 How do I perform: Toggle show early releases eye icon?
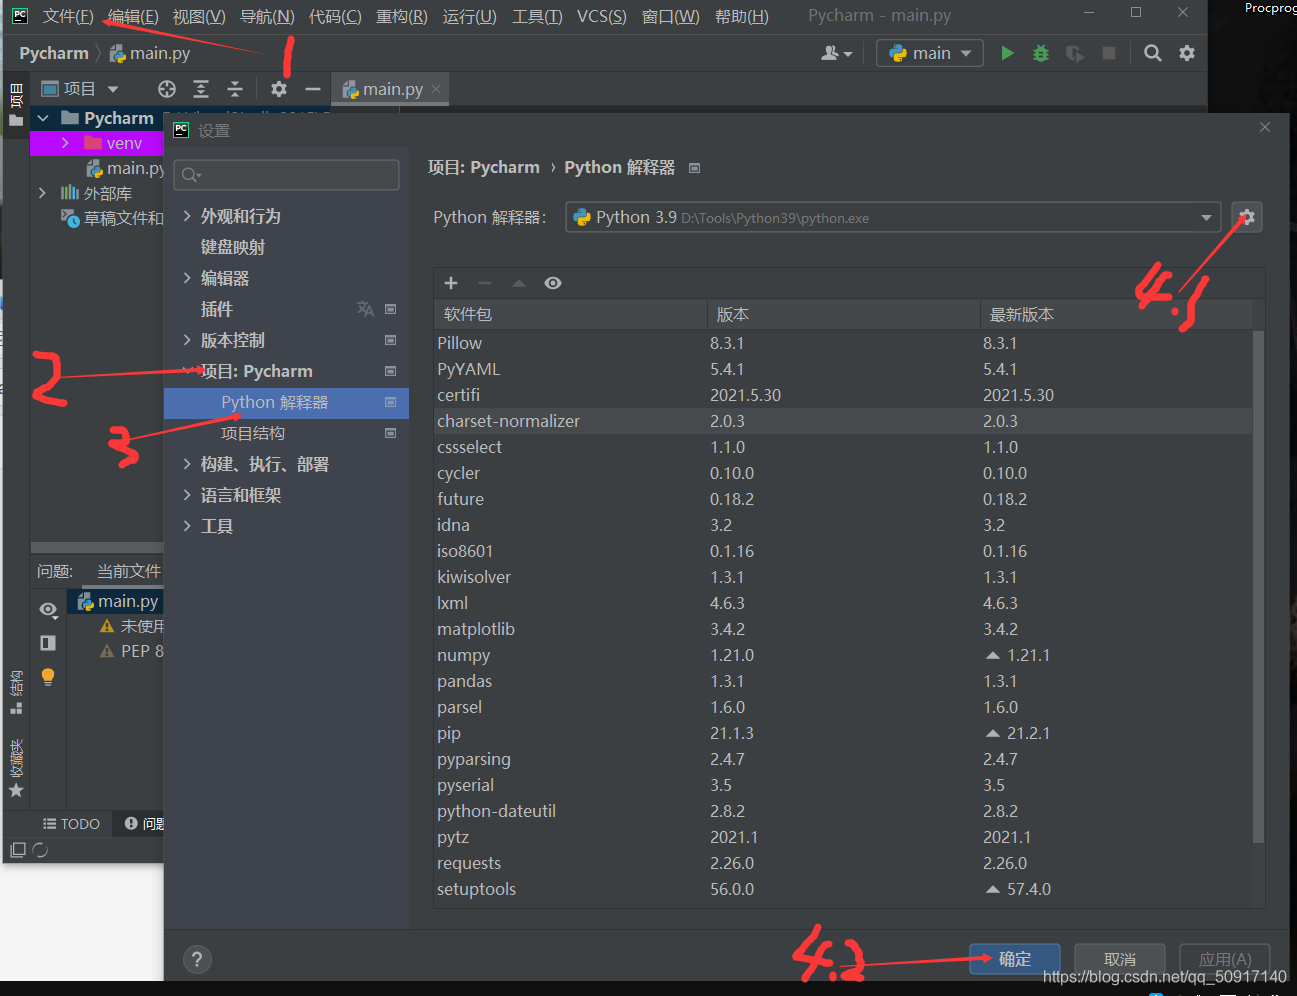point(553,283)
